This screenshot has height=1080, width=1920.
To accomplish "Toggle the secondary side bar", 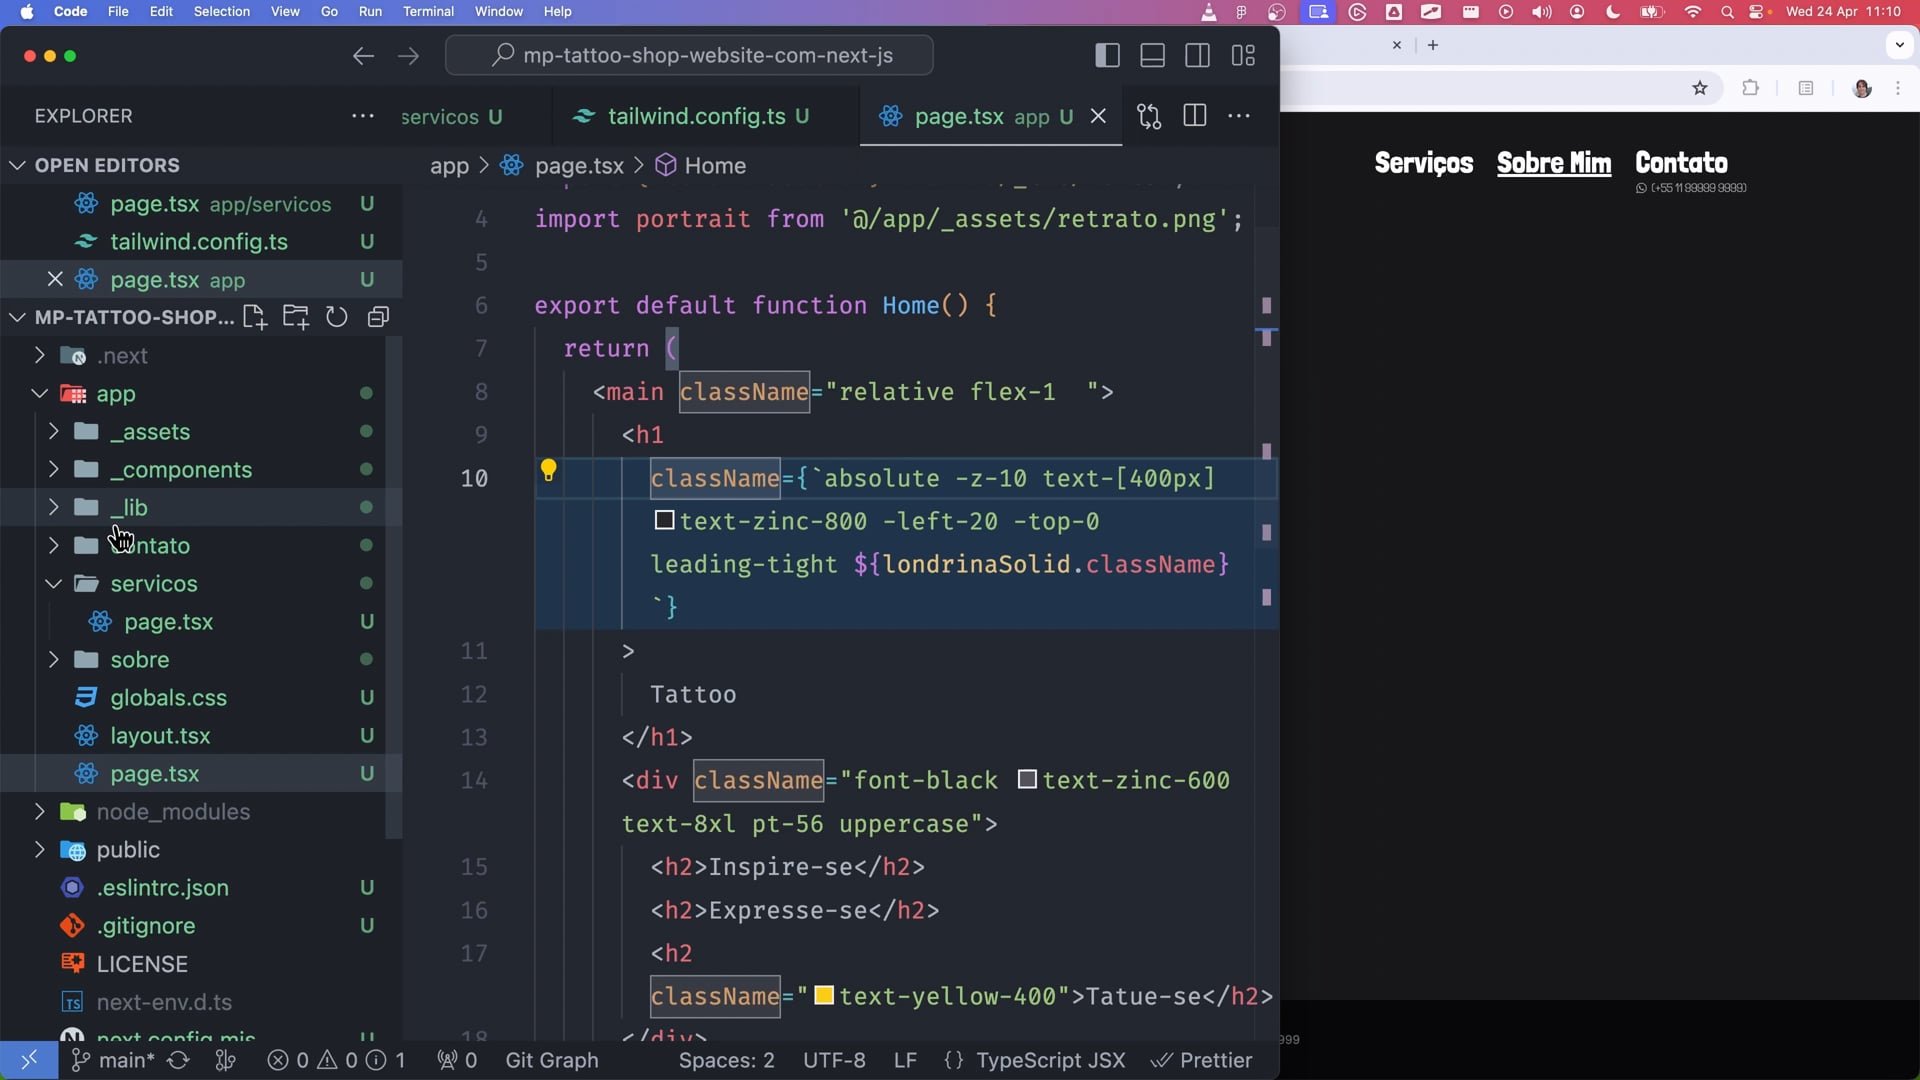I will [x=1197, y=56].
